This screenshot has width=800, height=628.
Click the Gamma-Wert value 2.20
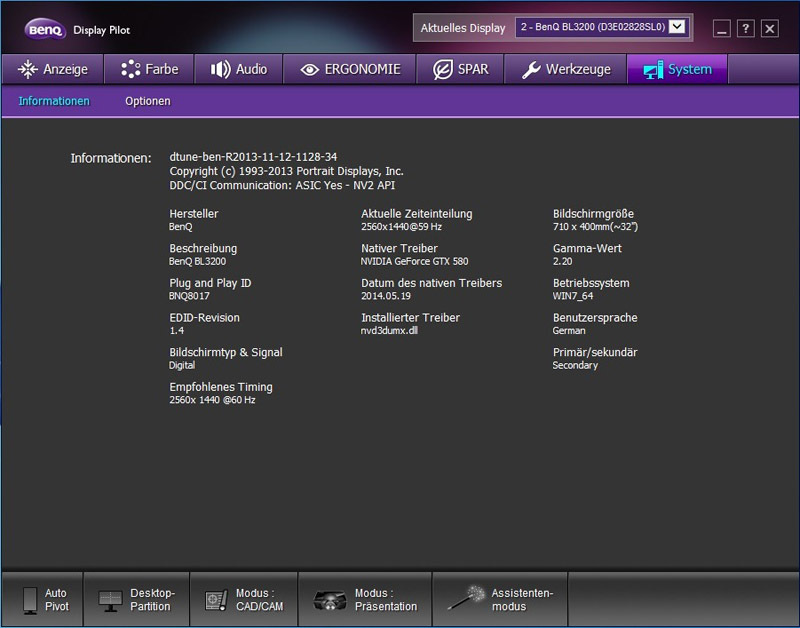pyautogui.click(x=563, y=261)
